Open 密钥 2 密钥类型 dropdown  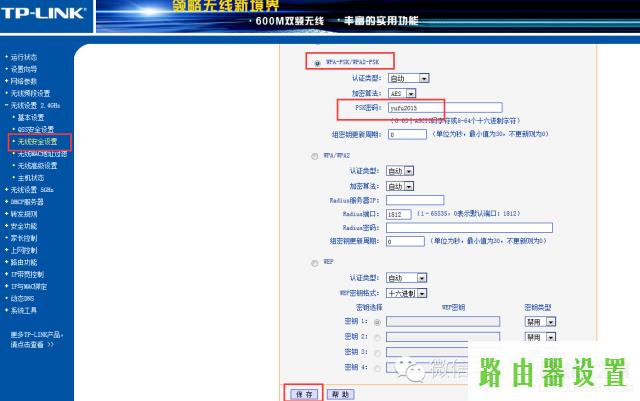540,337
